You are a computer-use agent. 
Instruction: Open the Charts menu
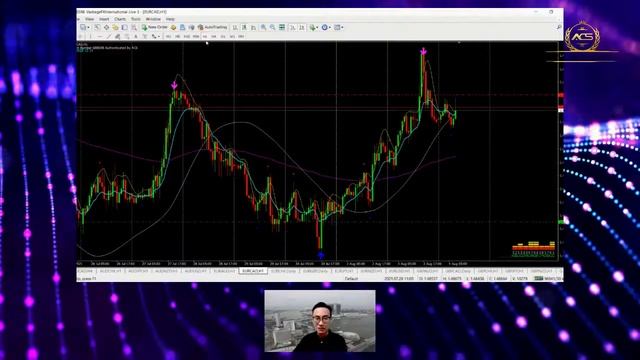[120, 19]
